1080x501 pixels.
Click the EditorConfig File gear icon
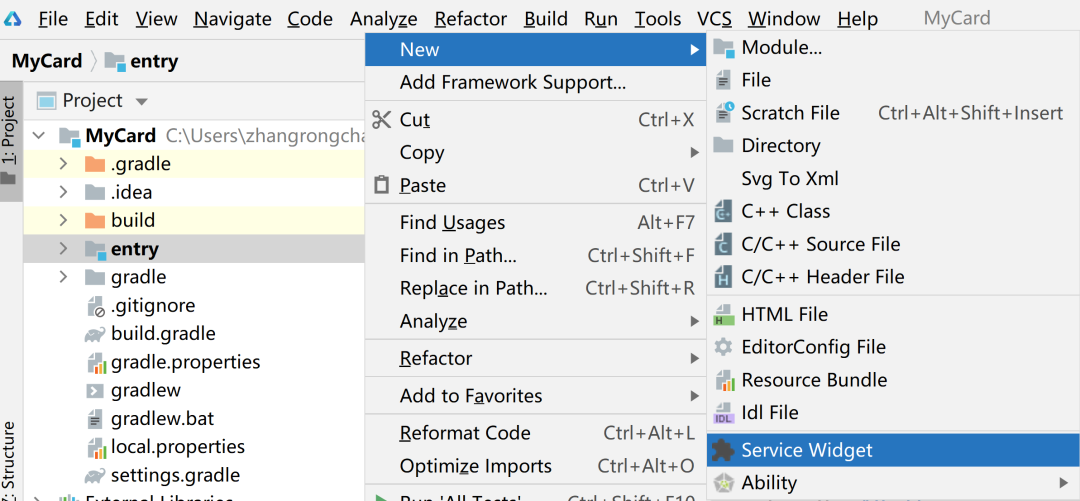pyautogui.click(x=723, y=347)
